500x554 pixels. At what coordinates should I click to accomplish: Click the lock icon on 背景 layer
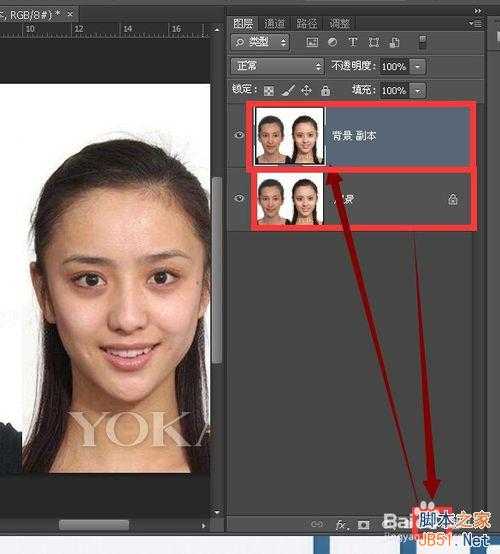(x=453, y=200)
